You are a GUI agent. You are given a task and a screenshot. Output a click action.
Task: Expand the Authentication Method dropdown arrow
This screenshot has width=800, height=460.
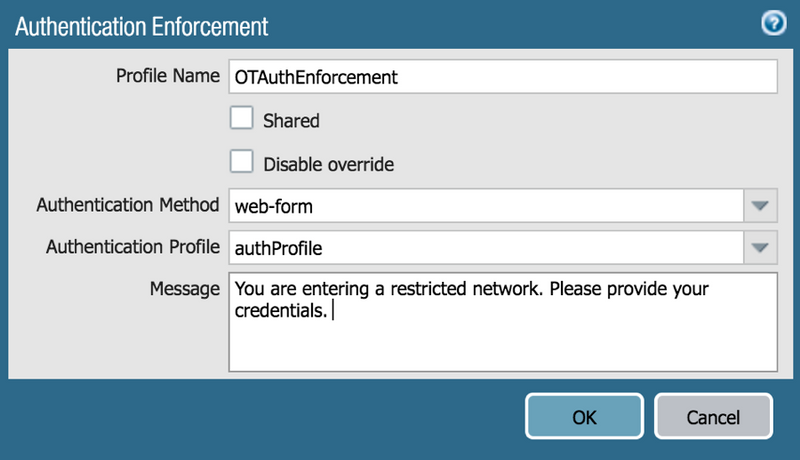[759, 206]
